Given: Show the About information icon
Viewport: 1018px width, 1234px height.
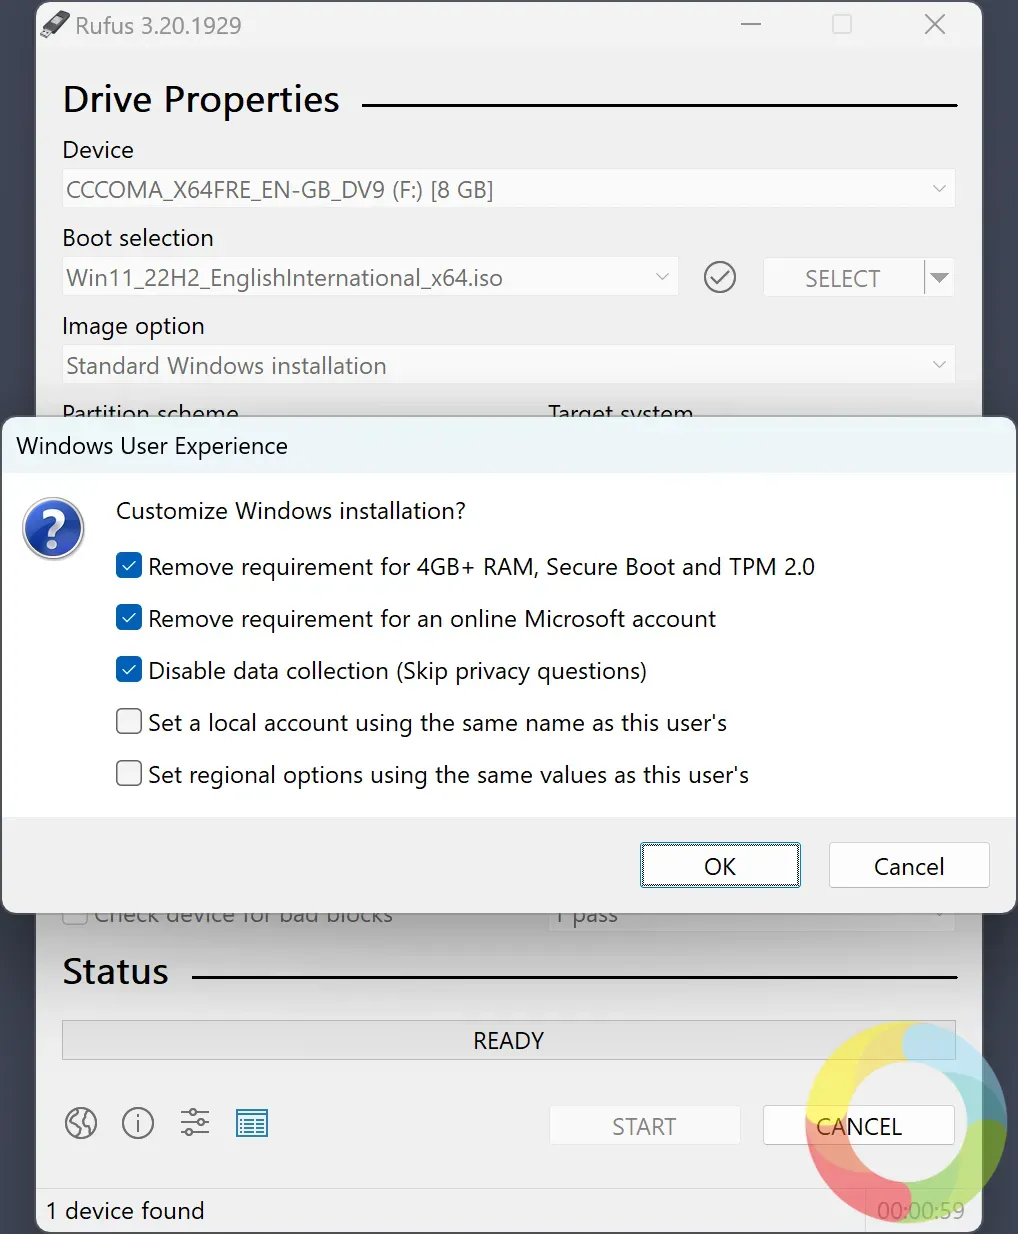Looking at the screenshot, I should [x=138, y=1123].
